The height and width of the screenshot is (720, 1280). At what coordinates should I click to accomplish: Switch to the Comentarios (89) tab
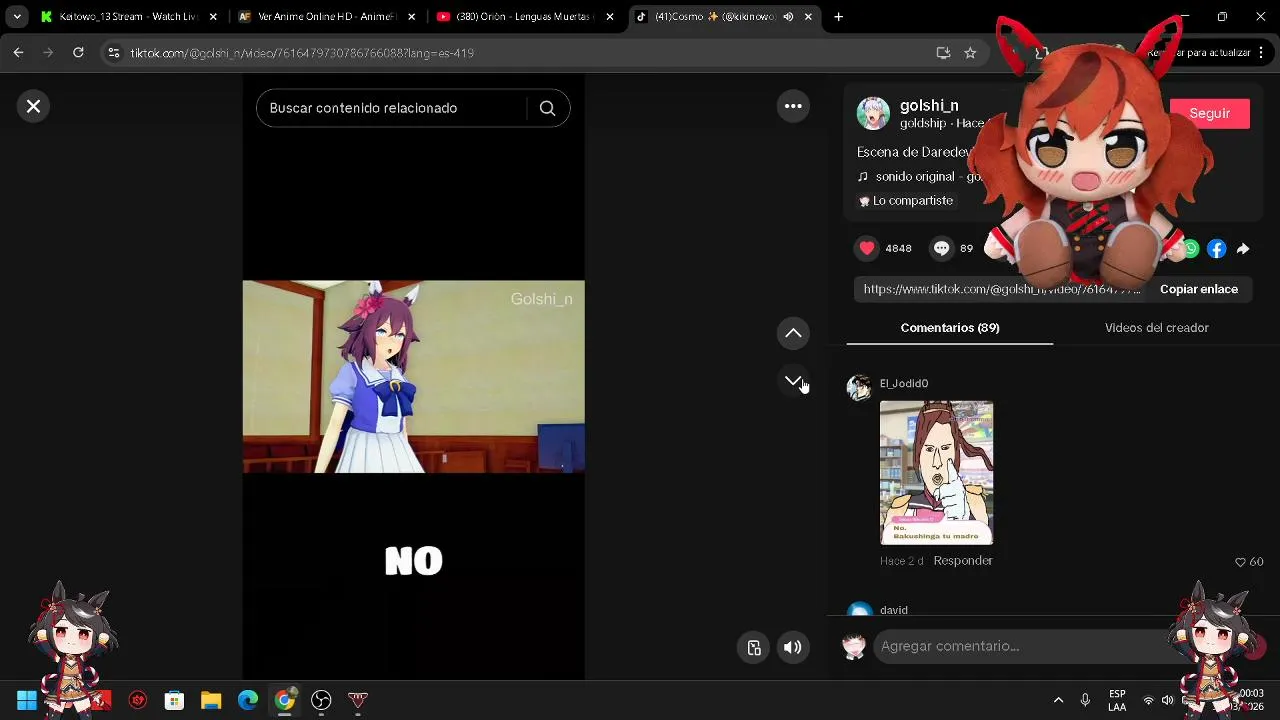click(950, 327)
